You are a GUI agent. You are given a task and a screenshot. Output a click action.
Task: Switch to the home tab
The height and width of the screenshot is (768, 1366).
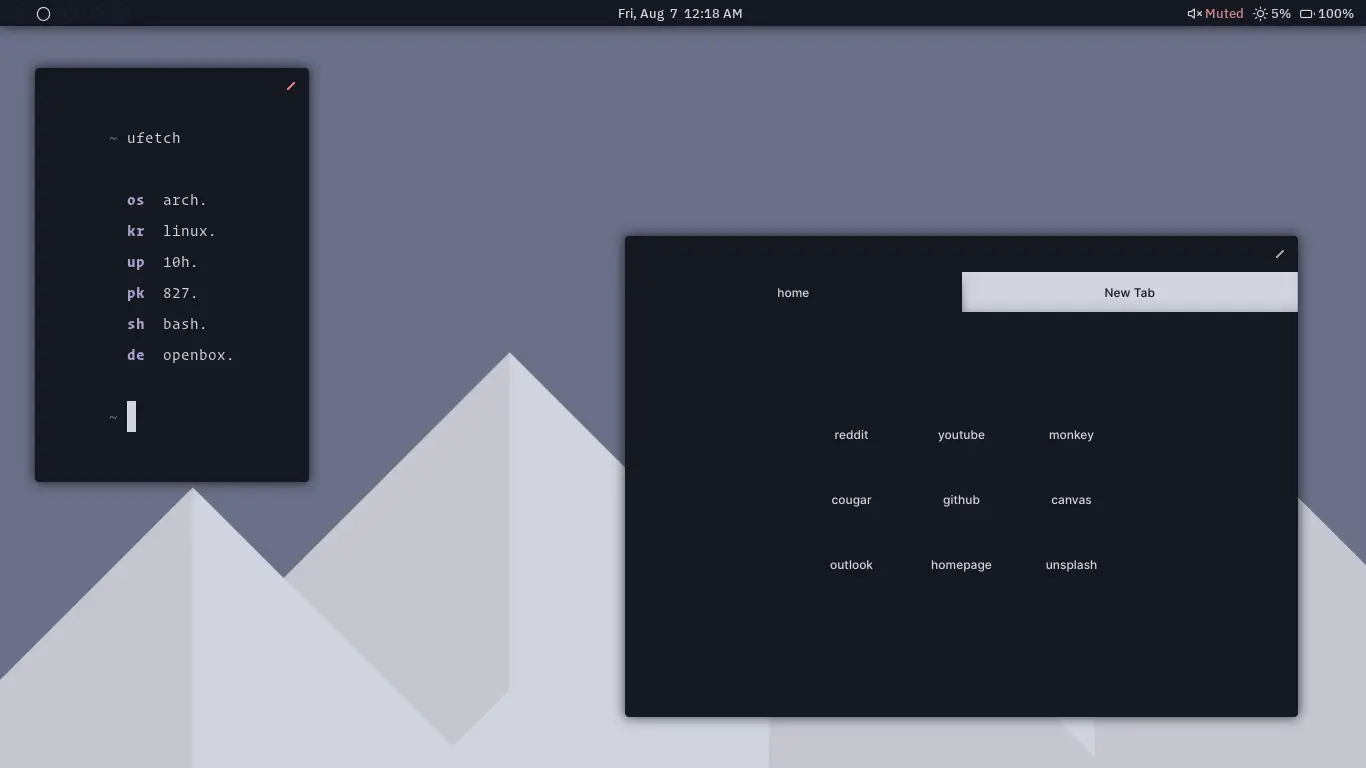point(793,293)
